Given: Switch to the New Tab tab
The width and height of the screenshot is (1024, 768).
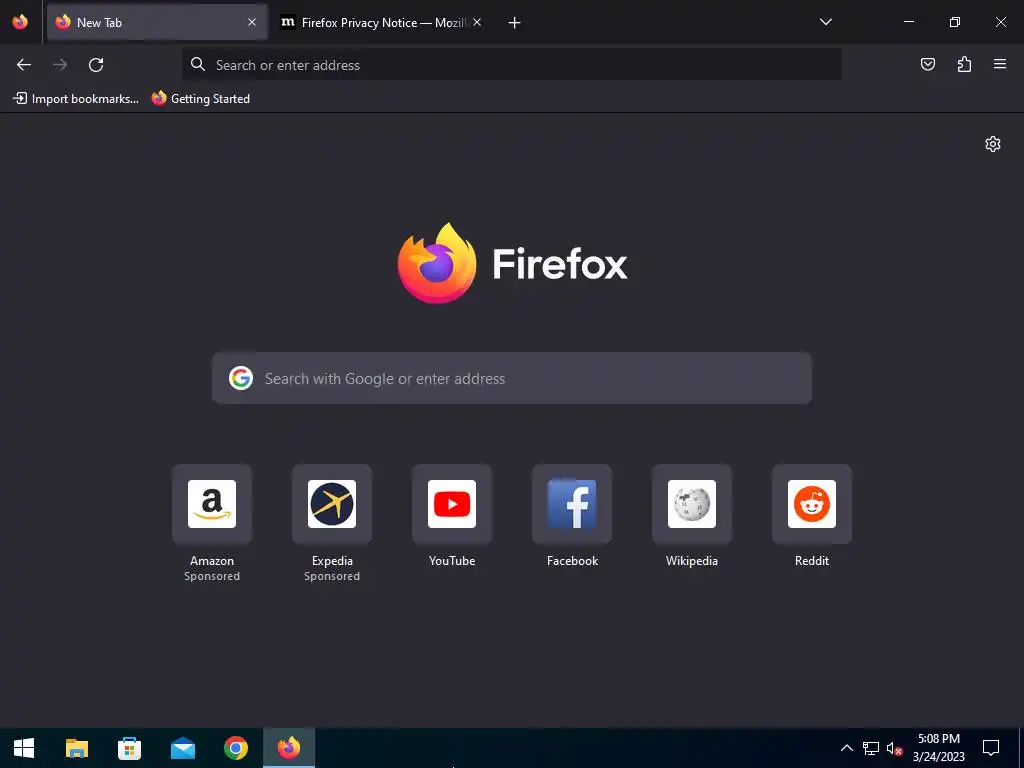Looking at the screenshot, I should click(157, 22).
